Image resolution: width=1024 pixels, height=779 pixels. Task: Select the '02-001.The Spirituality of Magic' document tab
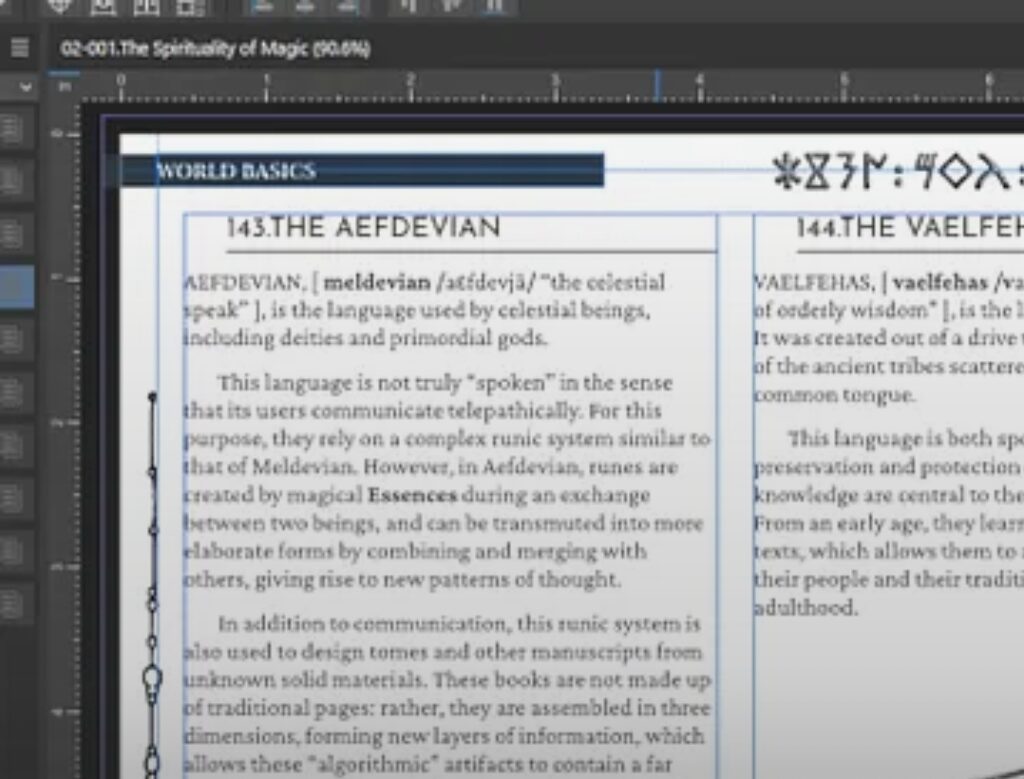pyautogui.click(x=215, y=49)
